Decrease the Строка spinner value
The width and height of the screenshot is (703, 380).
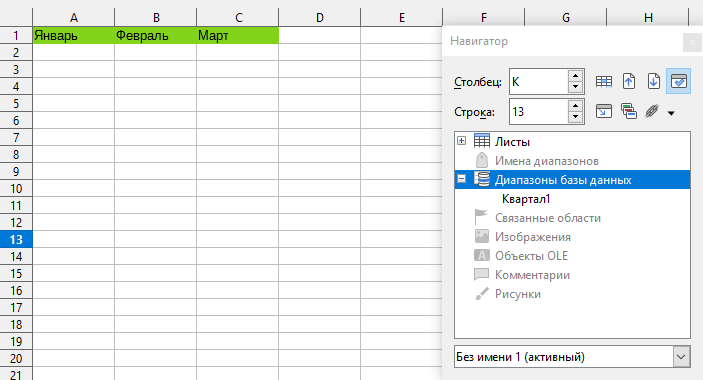[575, 117]
